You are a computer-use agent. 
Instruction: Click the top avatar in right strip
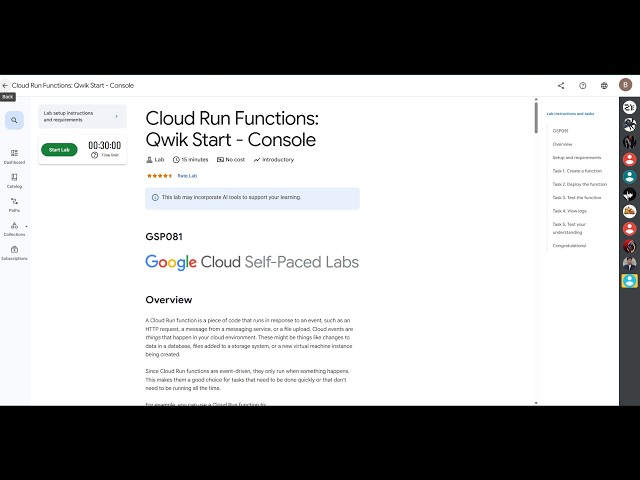point(629,107)
